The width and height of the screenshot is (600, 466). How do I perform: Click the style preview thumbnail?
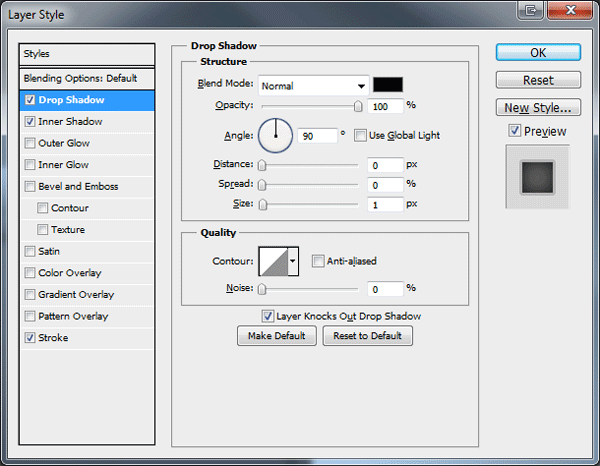click(x=538, y=177)
